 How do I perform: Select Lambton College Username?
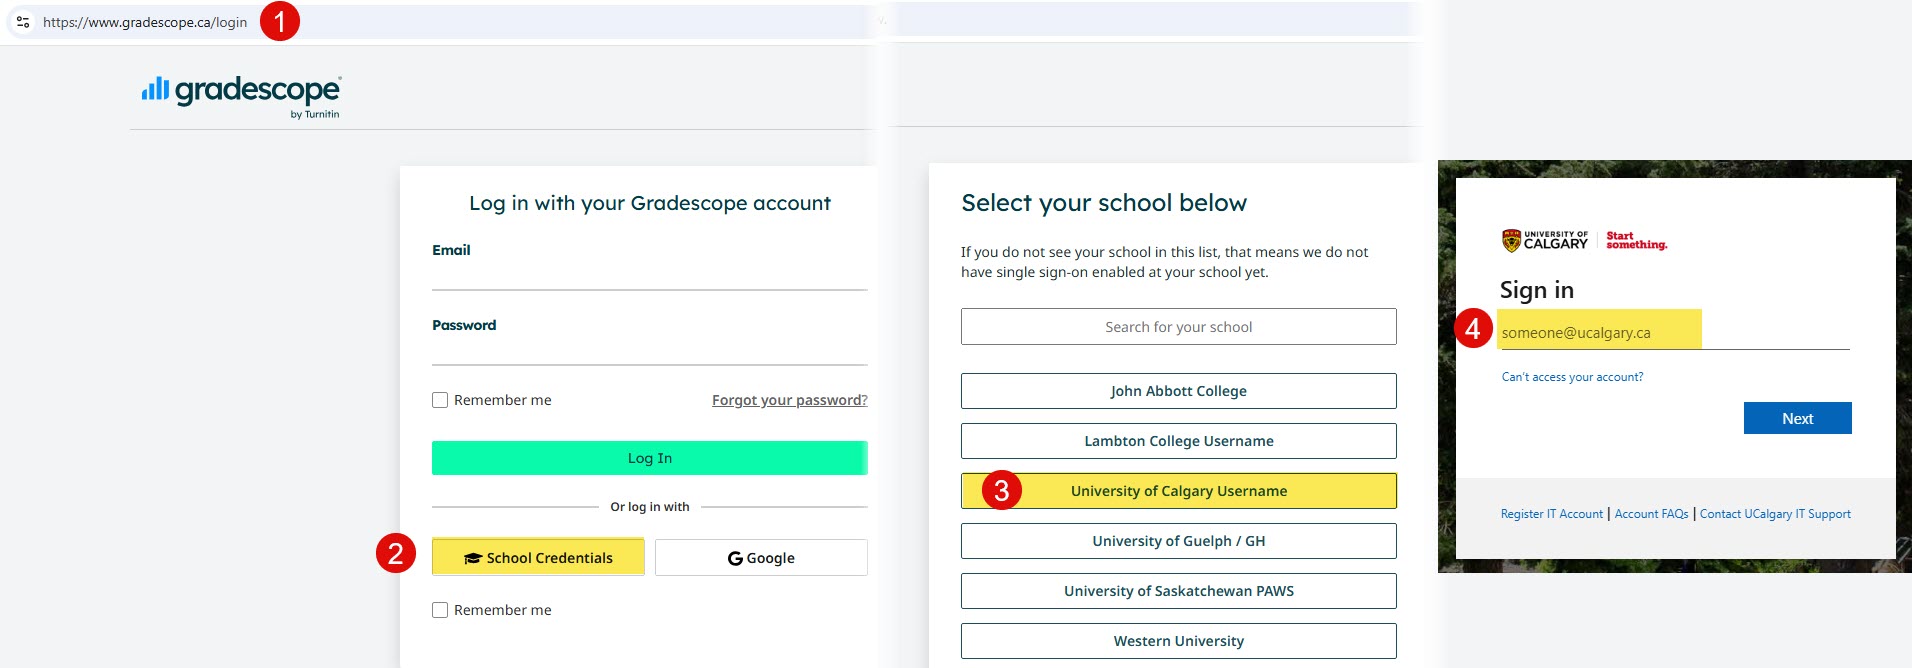1178,441
